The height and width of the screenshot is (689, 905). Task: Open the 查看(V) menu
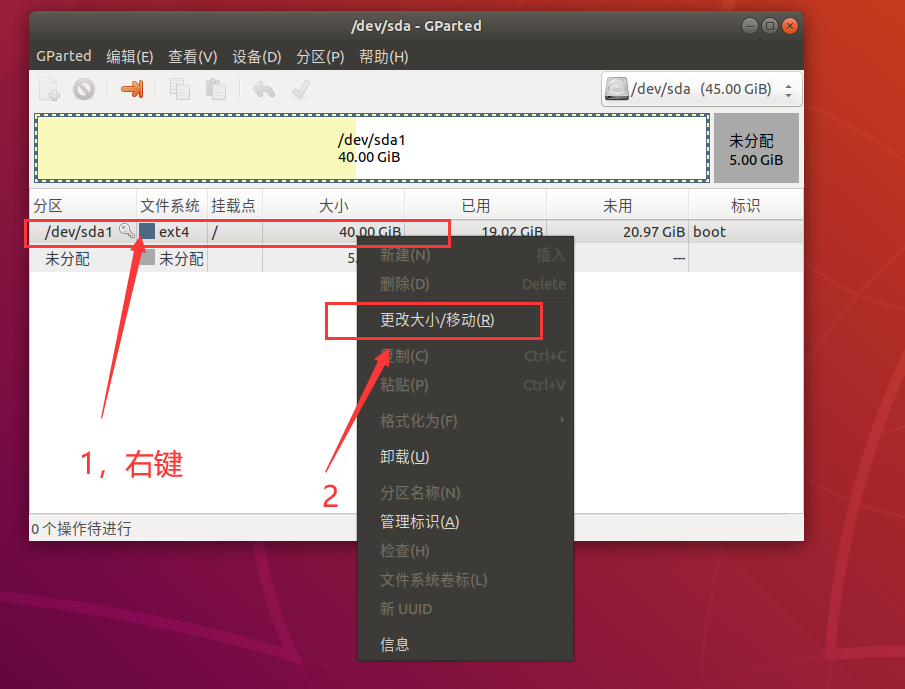tap(193, 57)
